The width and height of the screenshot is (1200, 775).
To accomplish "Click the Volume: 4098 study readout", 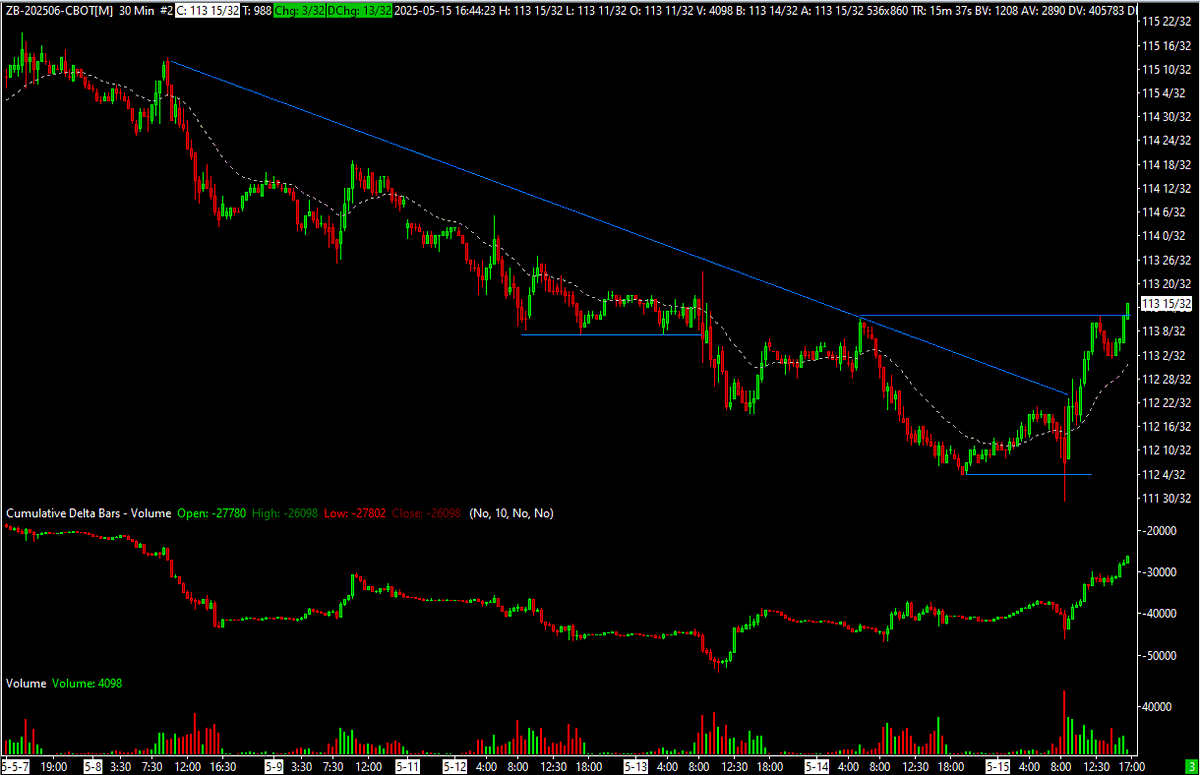I will 86,684.
